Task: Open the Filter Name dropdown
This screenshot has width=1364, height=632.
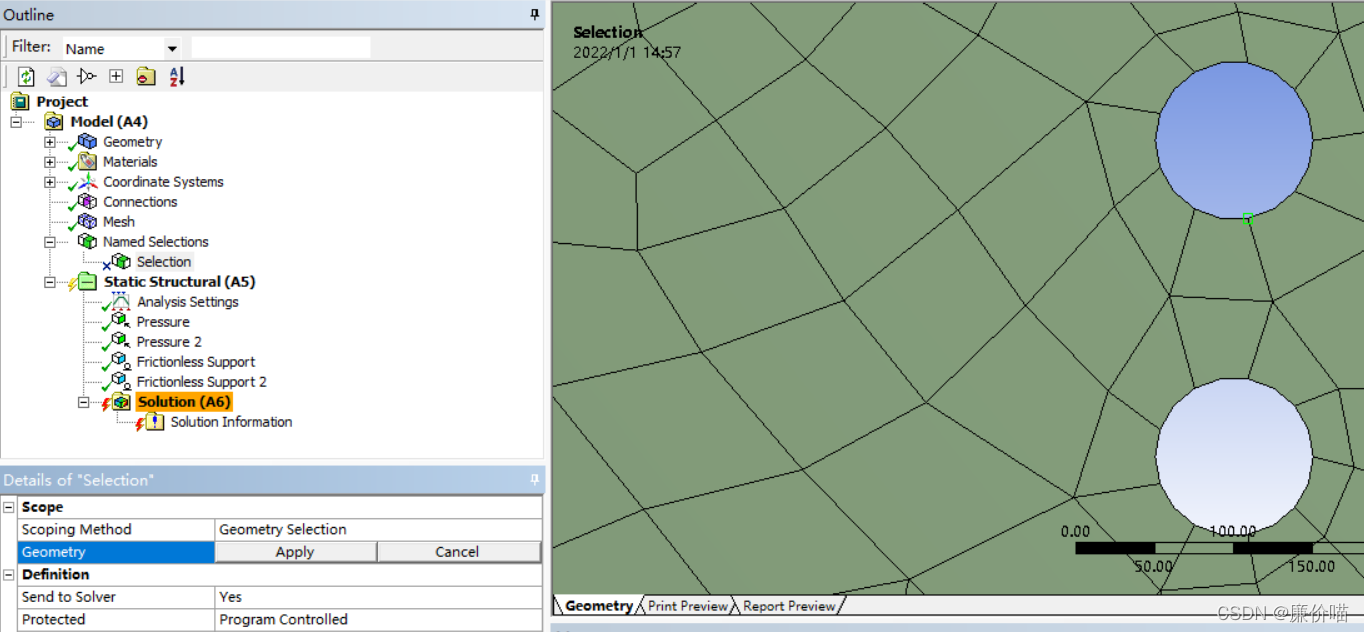Action: coord(172,48)
